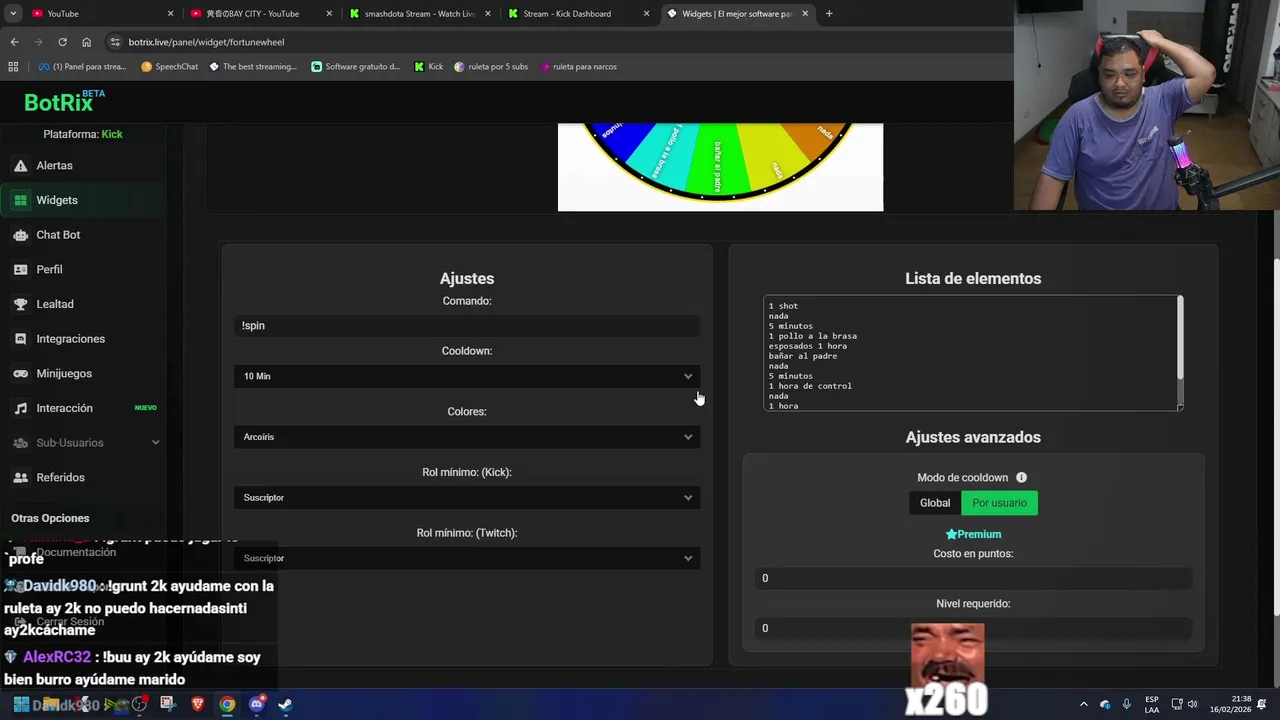Click the browser home button

pyautogui.click(x=86, y=42)
